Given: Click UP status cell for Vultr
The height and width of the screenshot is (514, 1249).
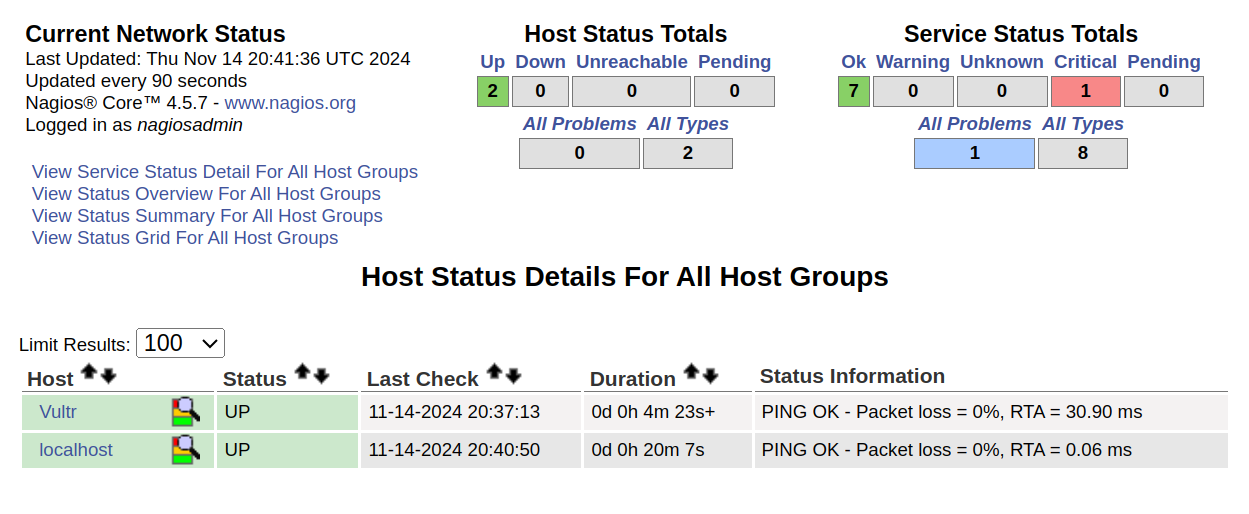Looking at the screenshot, I should 287,412.
